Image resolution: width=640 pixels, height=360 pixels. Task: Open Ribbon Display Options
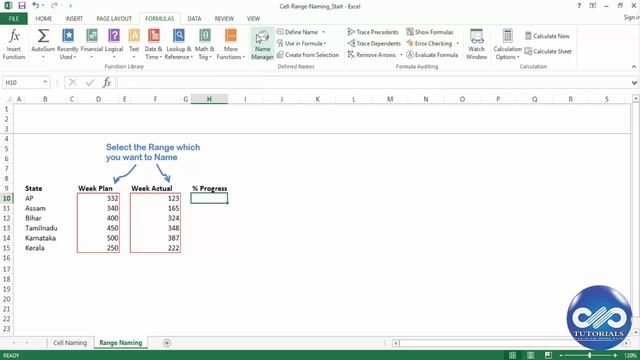click(593, 6)
